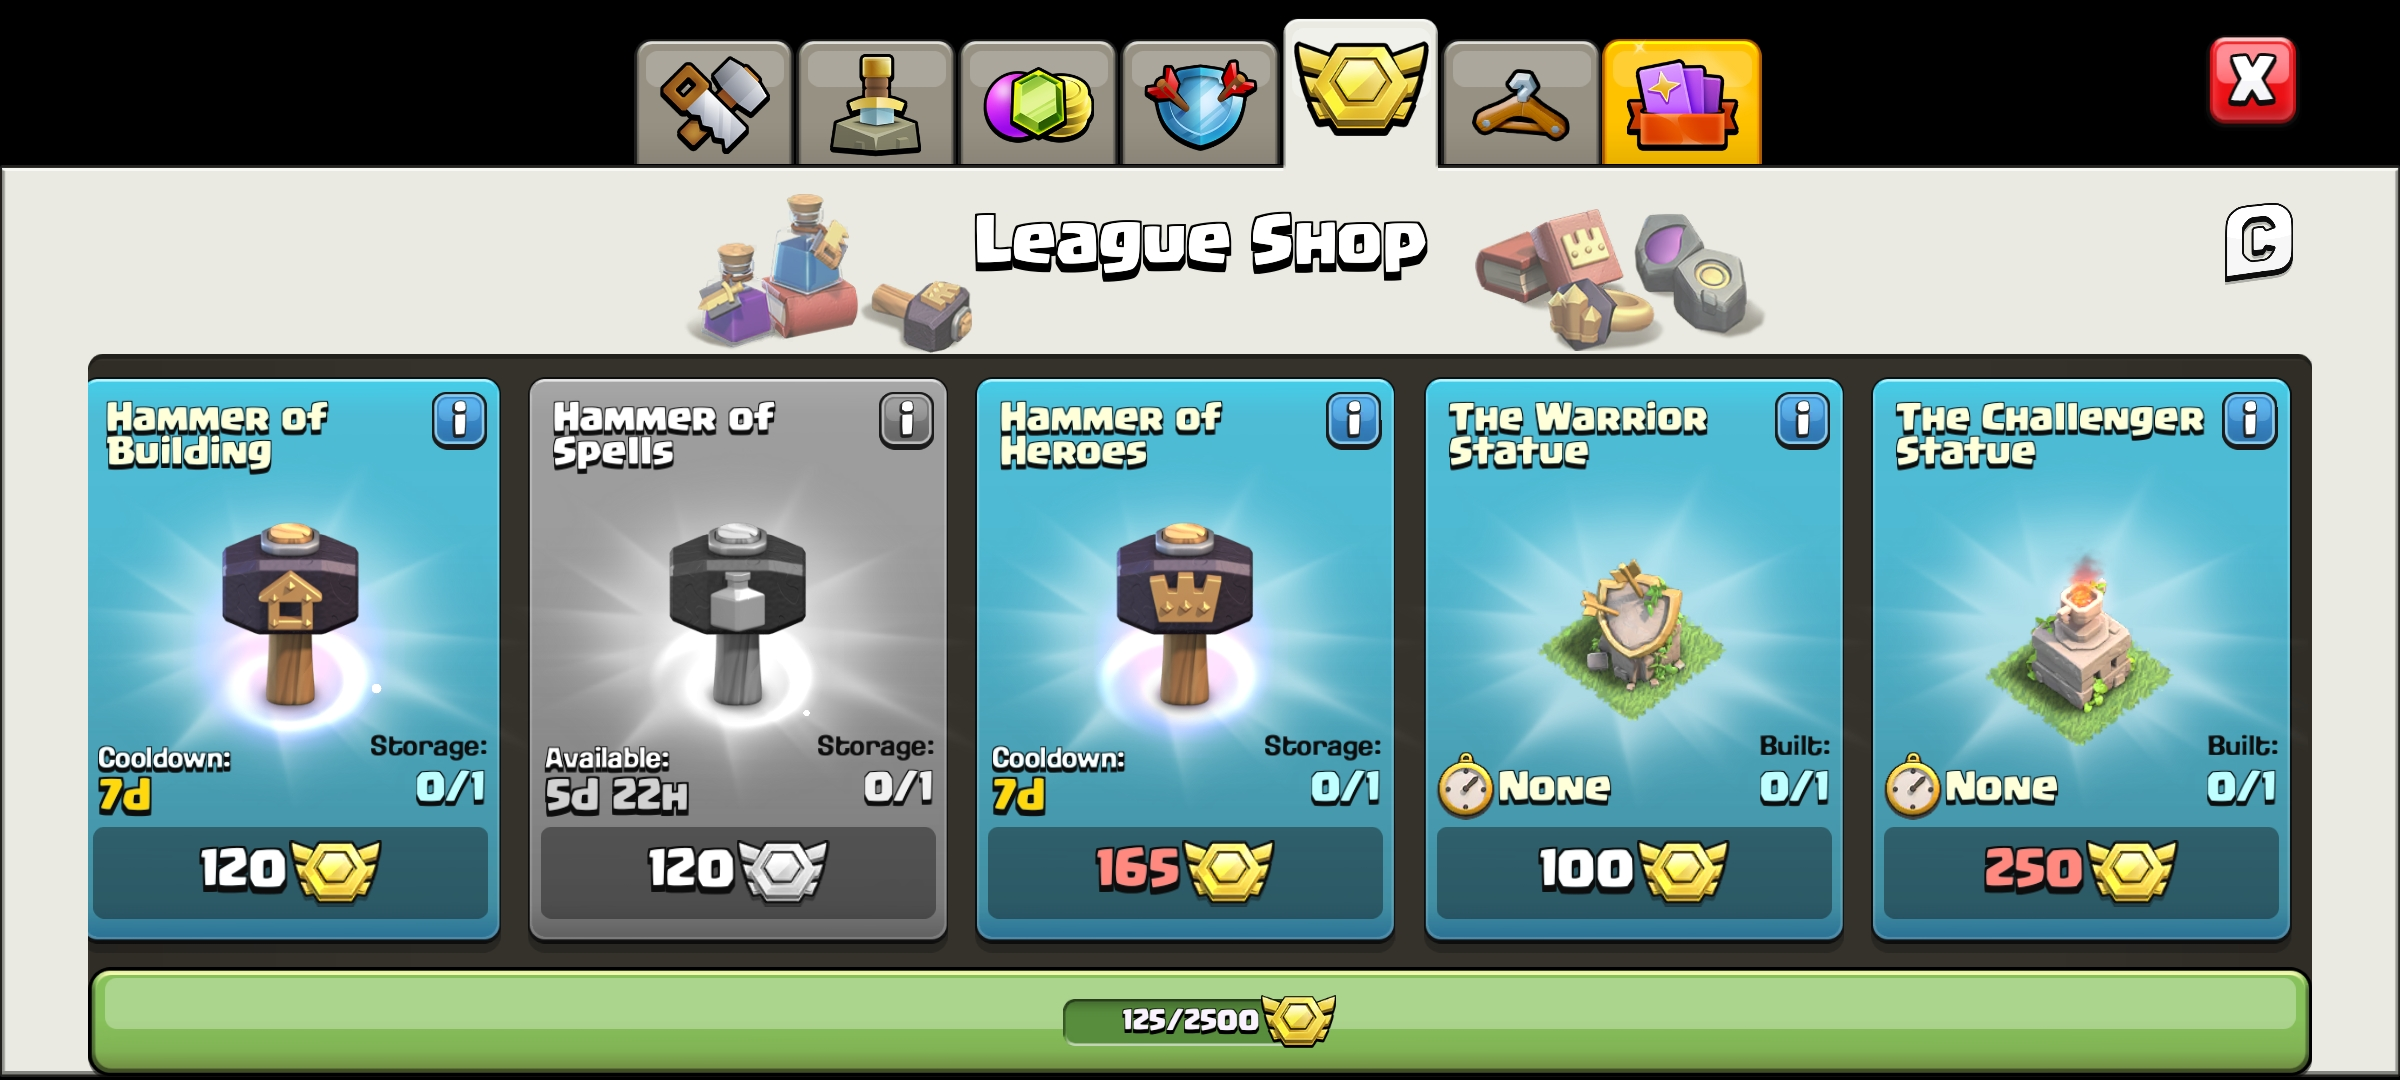Switch to the sword pedestal tab
The height and width of the screenshot is (1080, 2400).
[x=875, y=103]
